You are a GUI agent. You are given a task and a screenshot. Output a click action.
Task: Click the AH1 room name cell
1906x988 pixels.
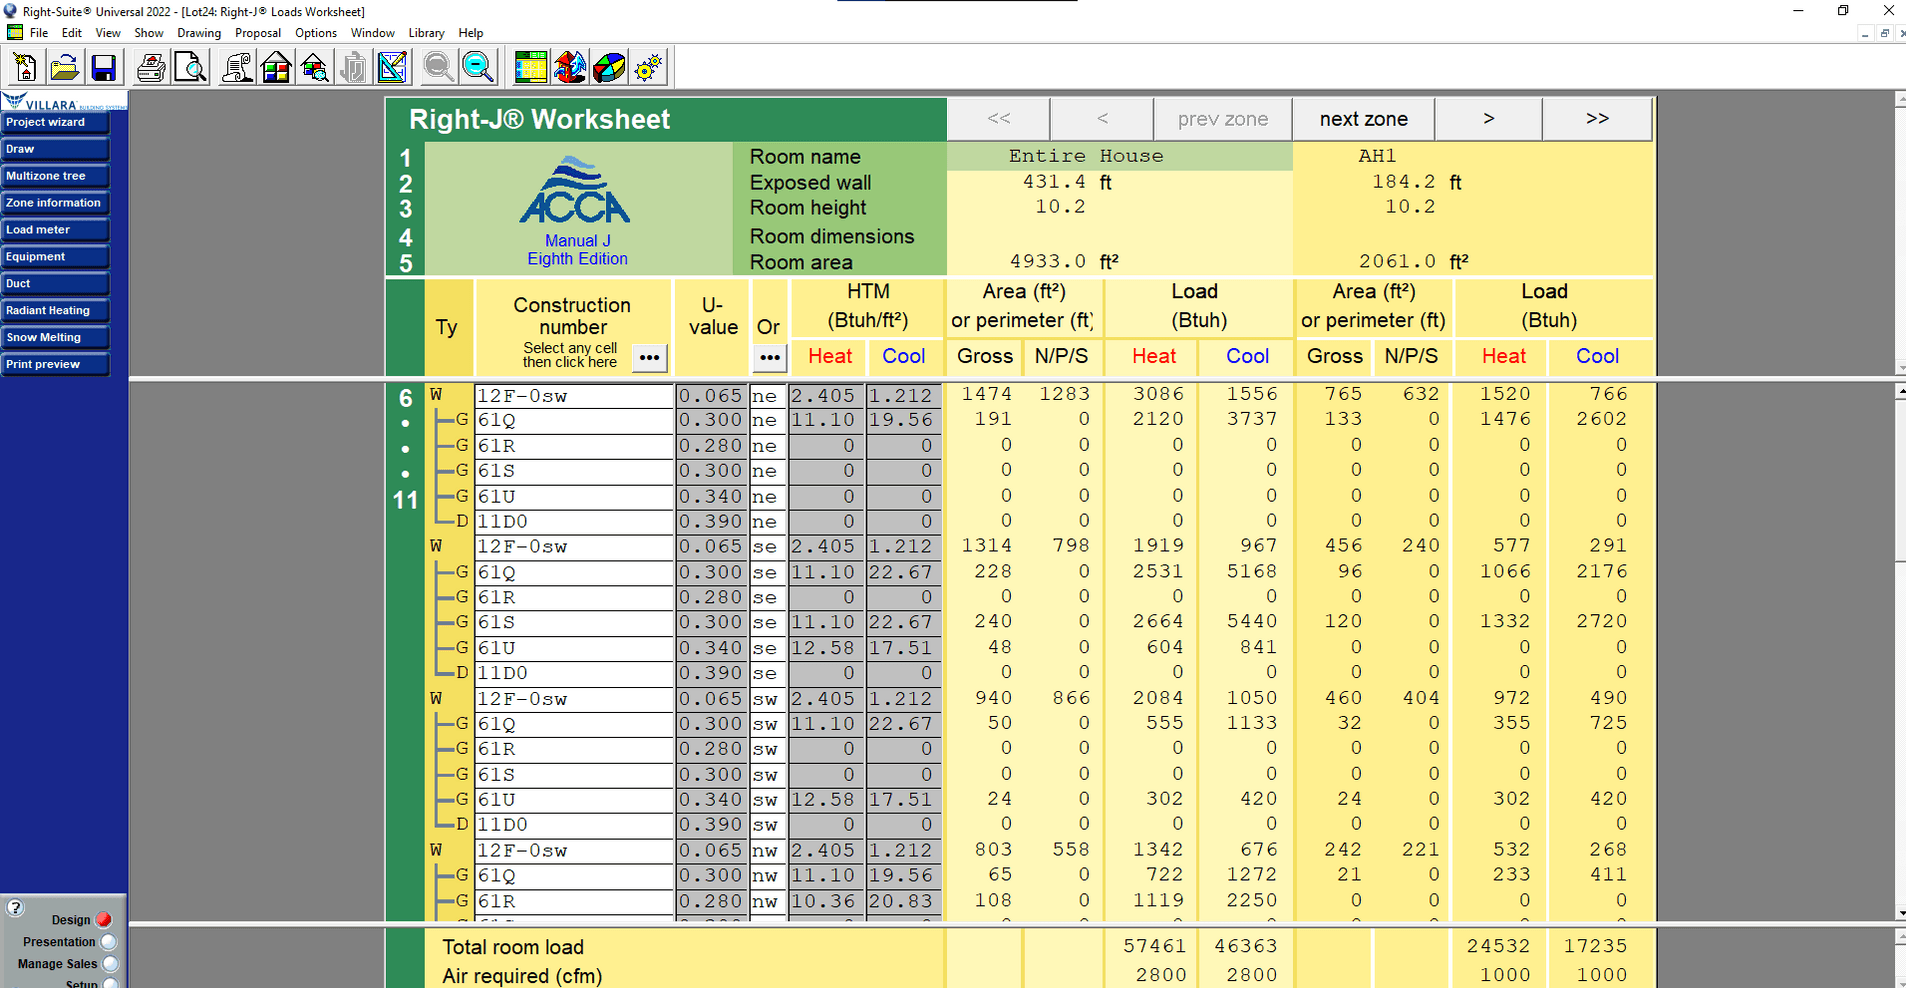click(x=1473, y=156)
